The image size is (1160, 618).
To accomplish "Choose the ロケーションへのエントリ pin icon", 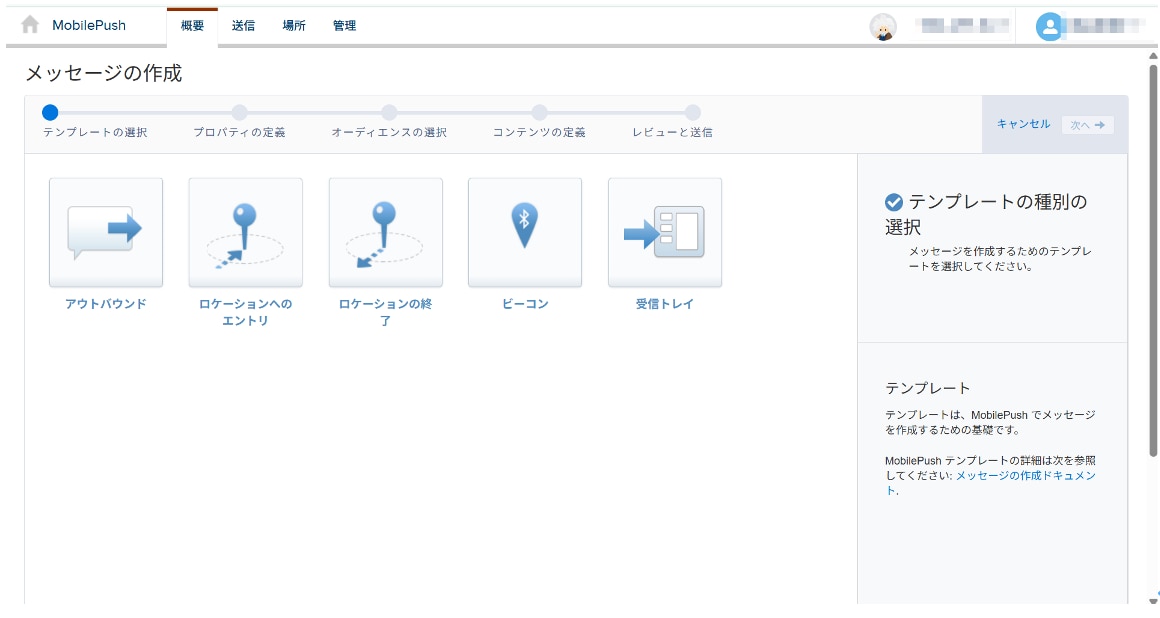I will click(x=245, y=233).
